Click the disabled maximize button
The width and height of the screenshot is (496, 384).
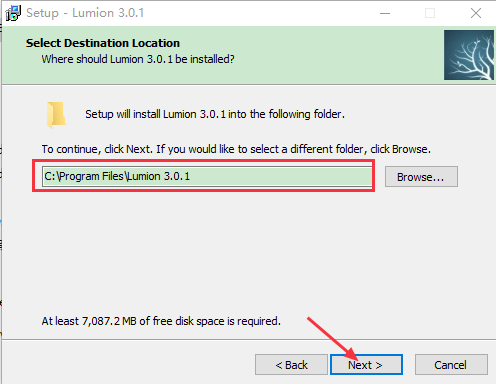[x=430, y=13]
